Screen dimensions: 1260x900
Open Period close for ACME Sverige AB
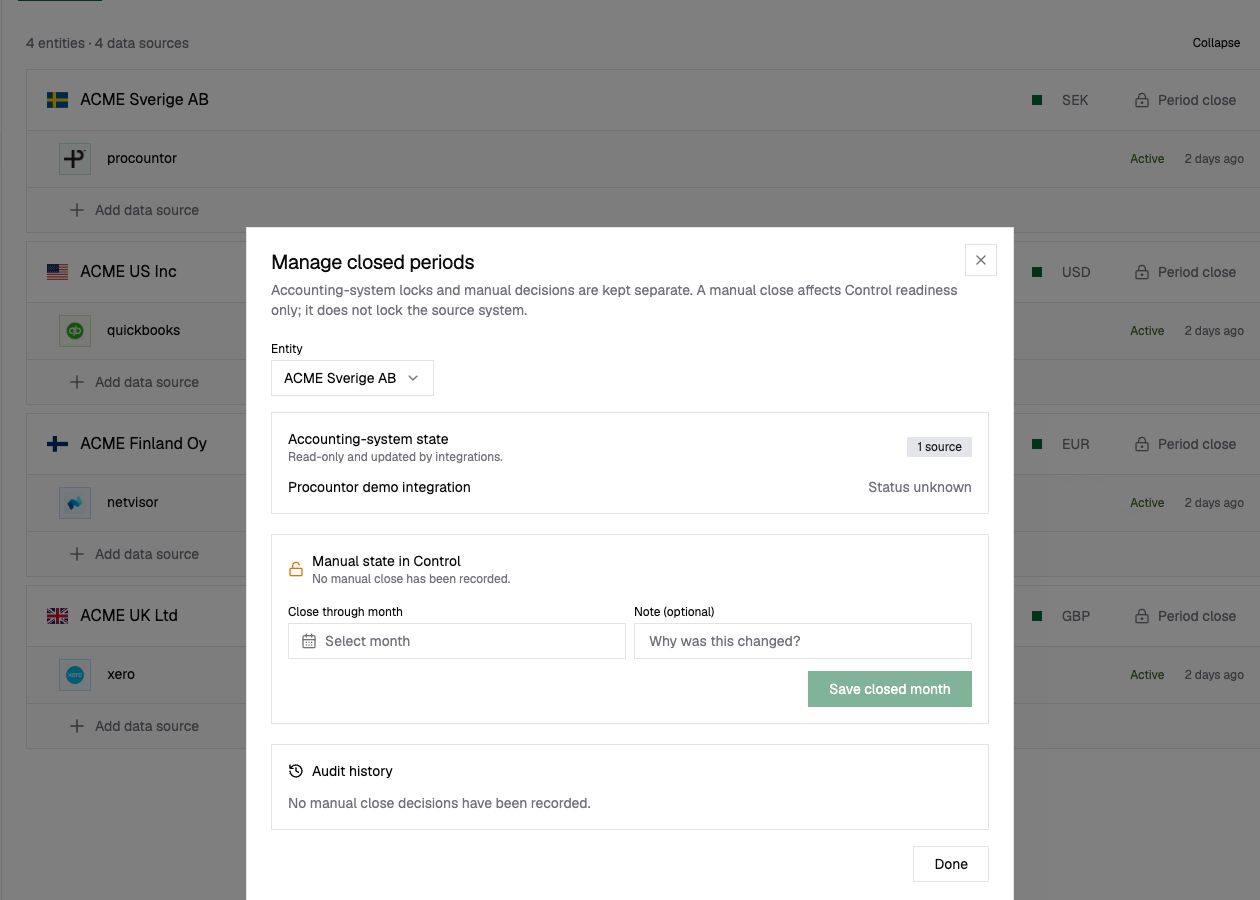click(x=1185, y=100)
